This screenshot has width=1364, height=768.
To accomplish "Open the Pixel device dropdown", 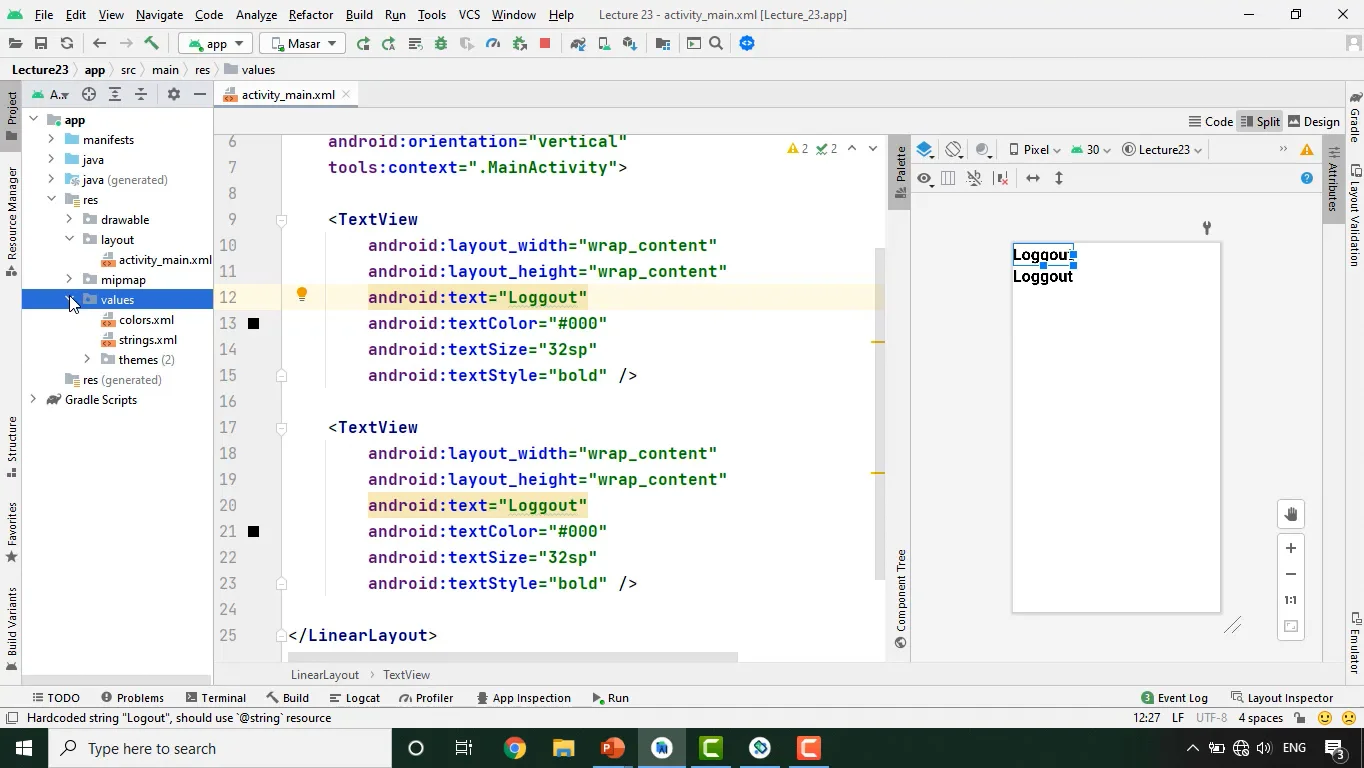I will coord(1034,150).
